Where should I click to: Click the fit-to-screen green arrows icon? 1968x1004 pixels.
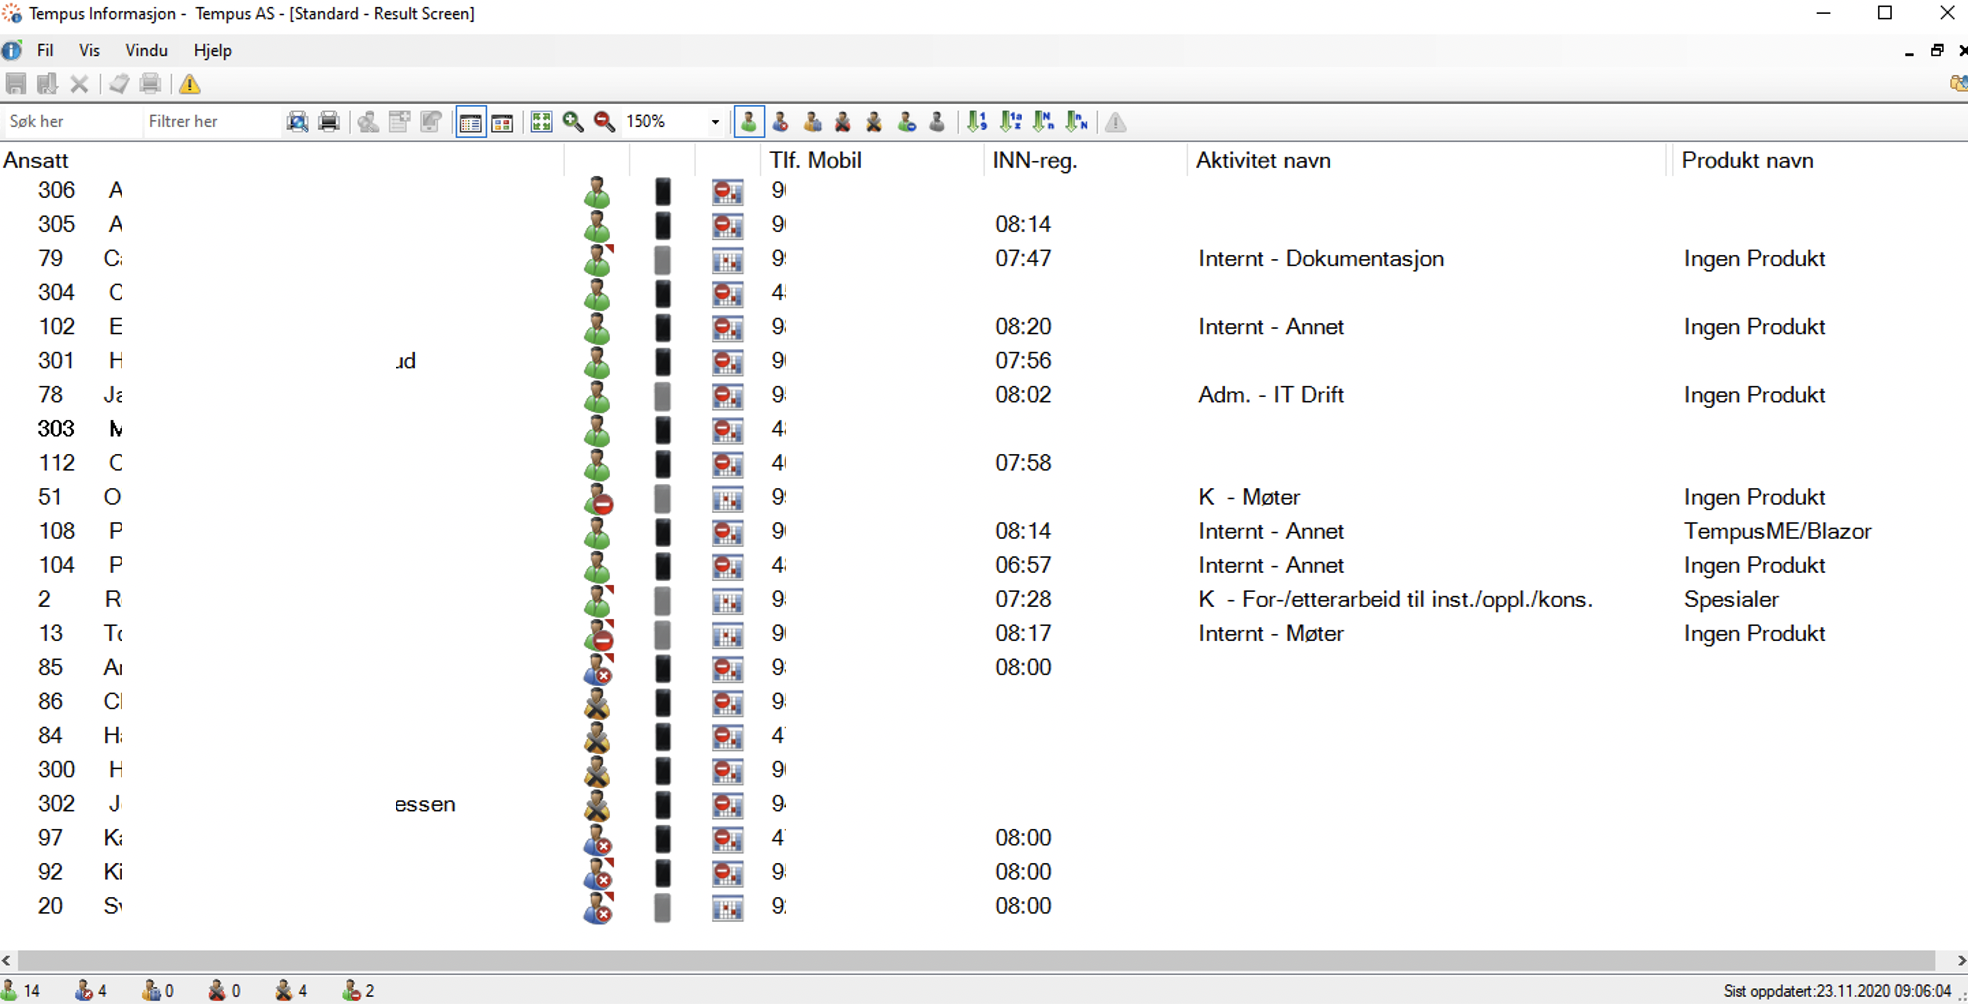pyautogui.click(x=541, y=122)
